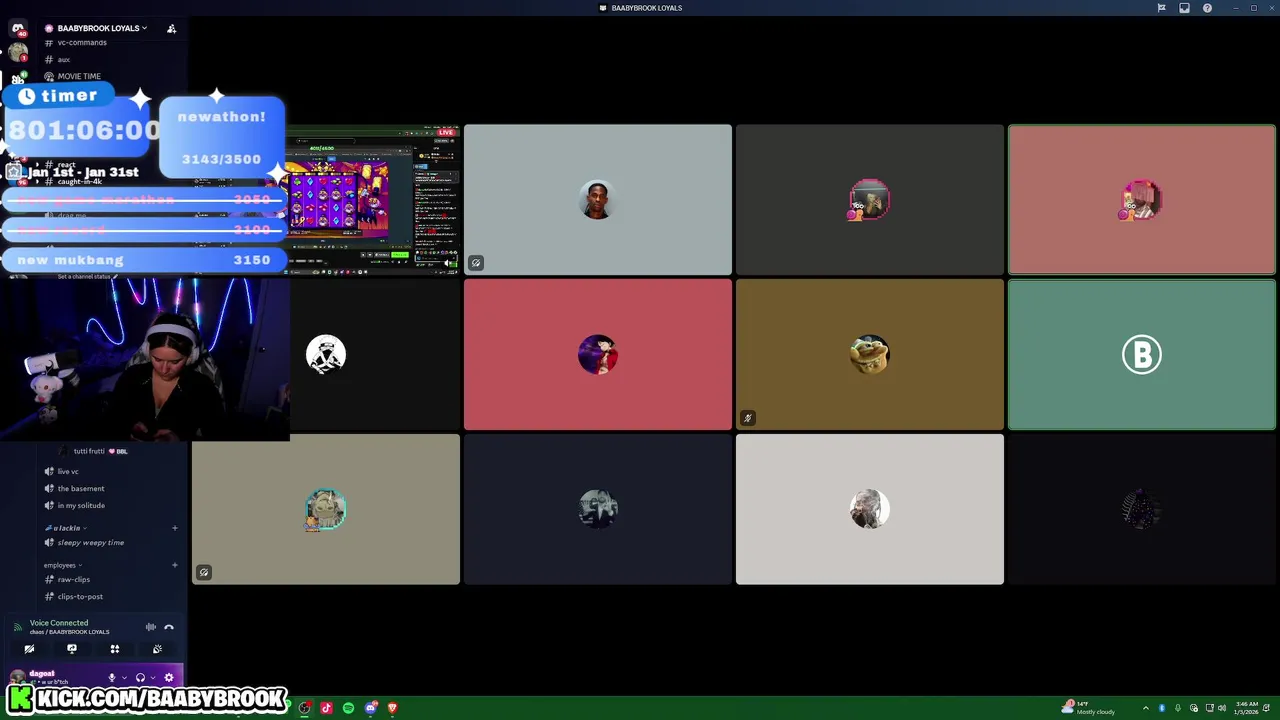Start sharing your screen
Viewport: 1280px width, 720px height.
pyautogui.click(x=72, y=649)
